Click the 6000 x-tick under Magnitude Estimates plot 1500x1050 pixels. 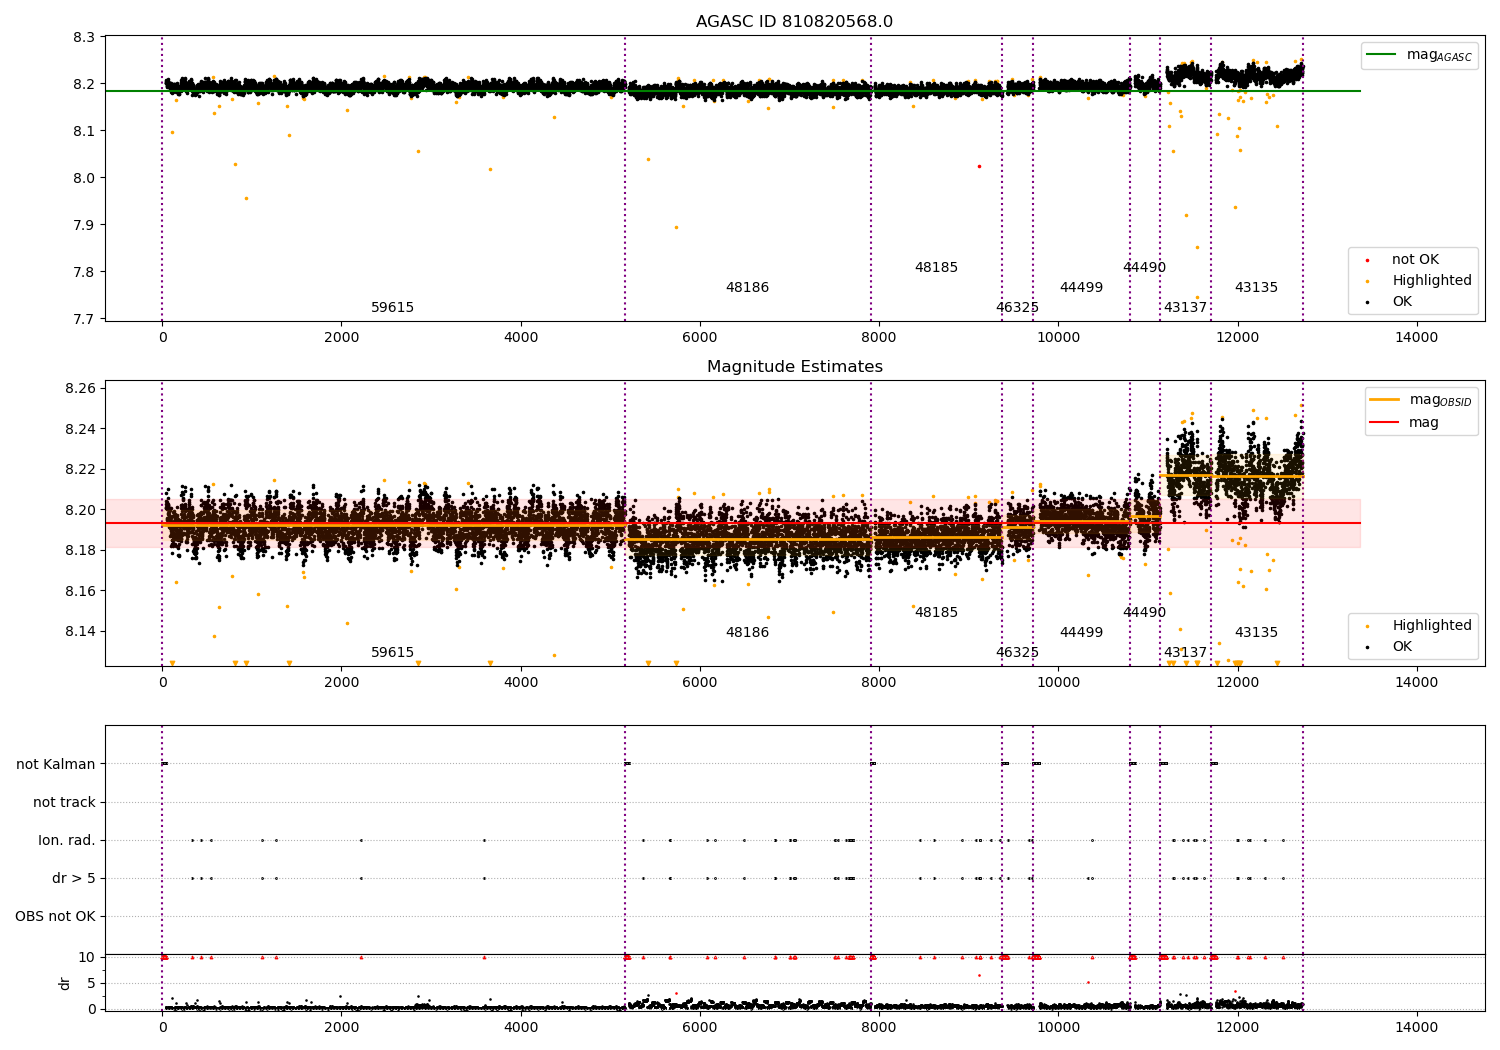tap(700, 683)
